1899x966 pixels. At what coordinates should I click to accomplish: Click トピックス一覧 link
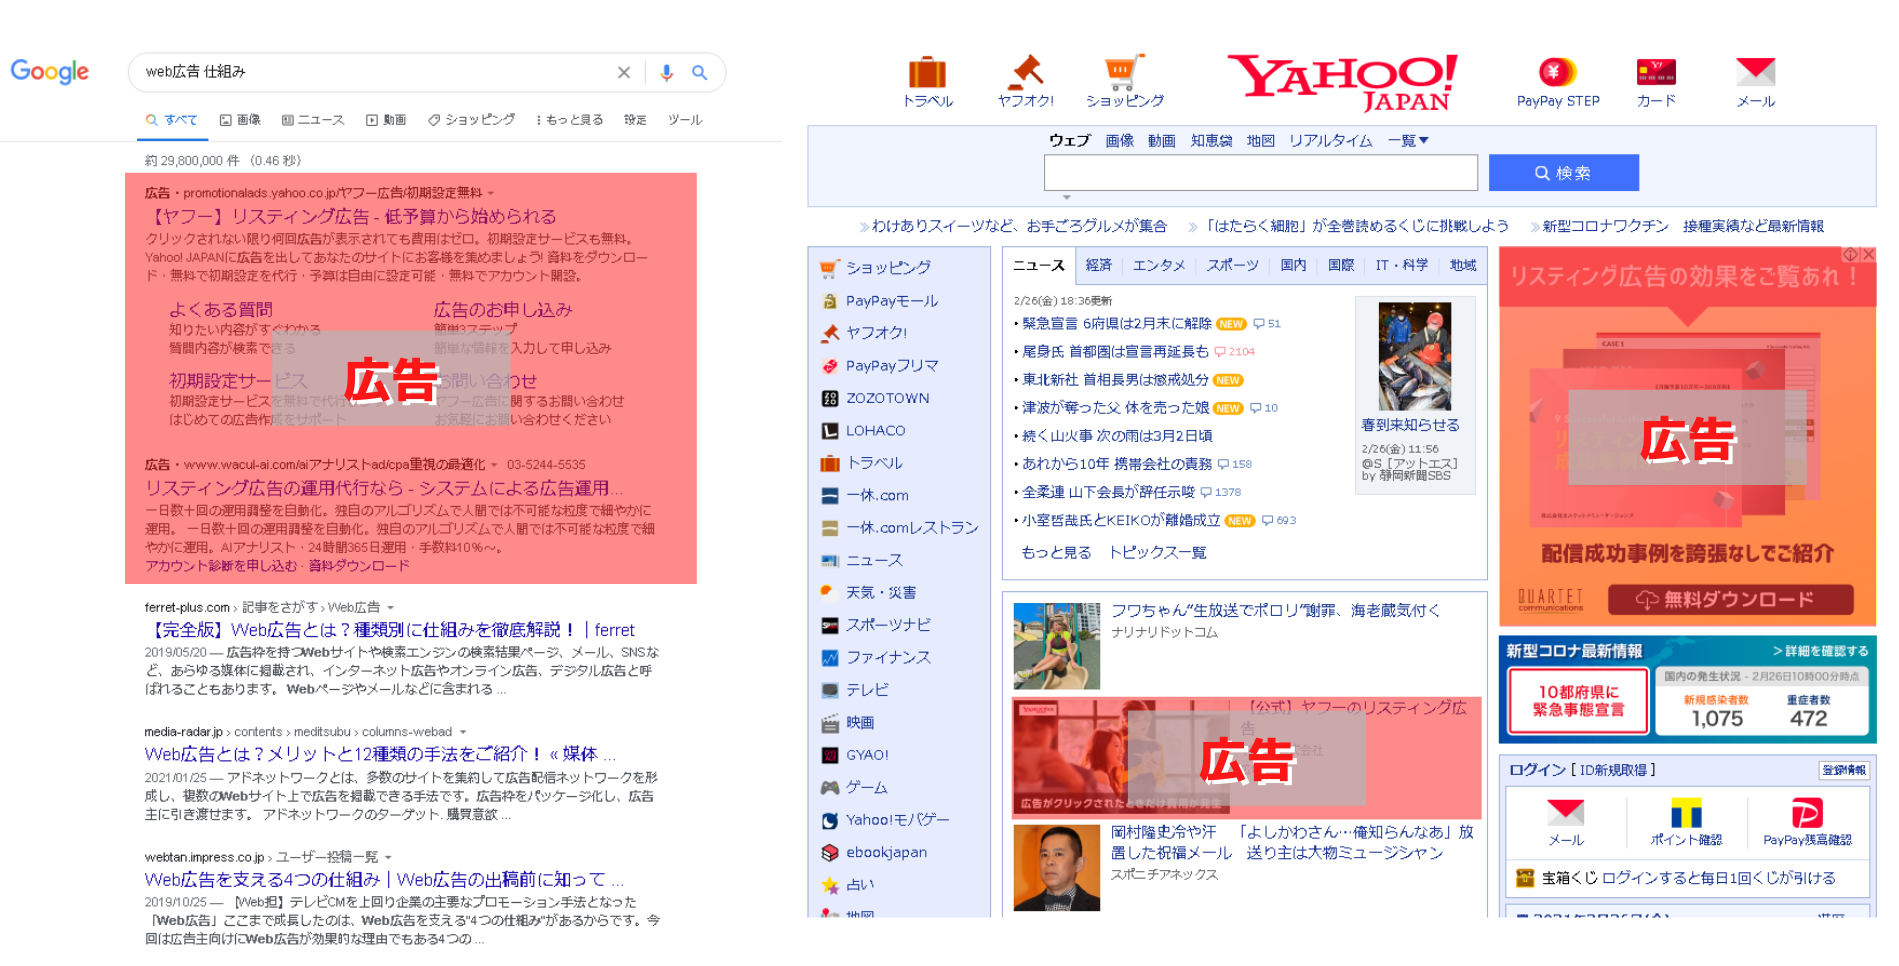coord(1157,553)
